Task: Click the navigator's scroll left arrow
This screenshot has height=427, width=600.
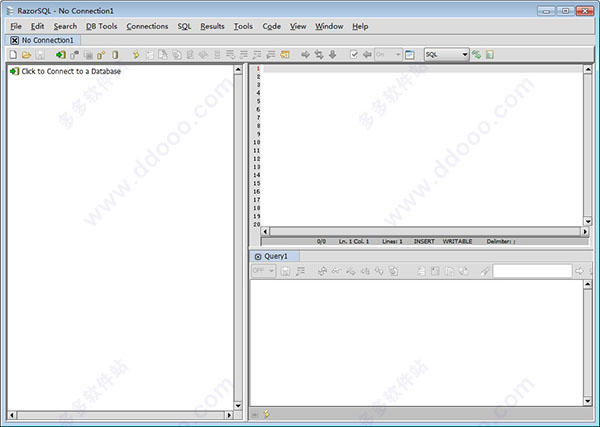Action: click(12, 415)
